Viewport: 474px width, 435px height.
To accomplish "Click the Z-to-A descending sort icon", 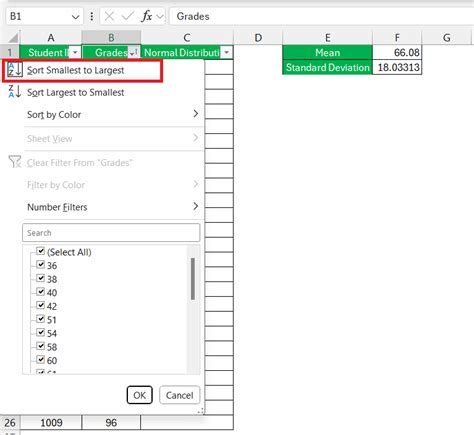I will click(15, 91).
